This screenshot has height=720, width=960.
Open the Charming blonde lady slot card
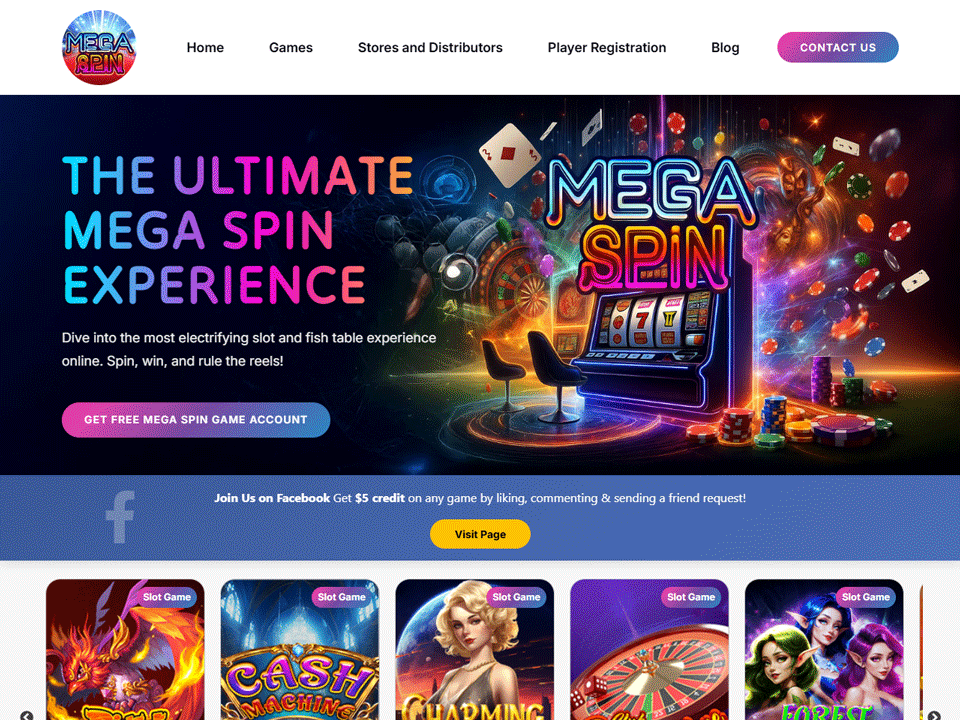click(474, 650)
